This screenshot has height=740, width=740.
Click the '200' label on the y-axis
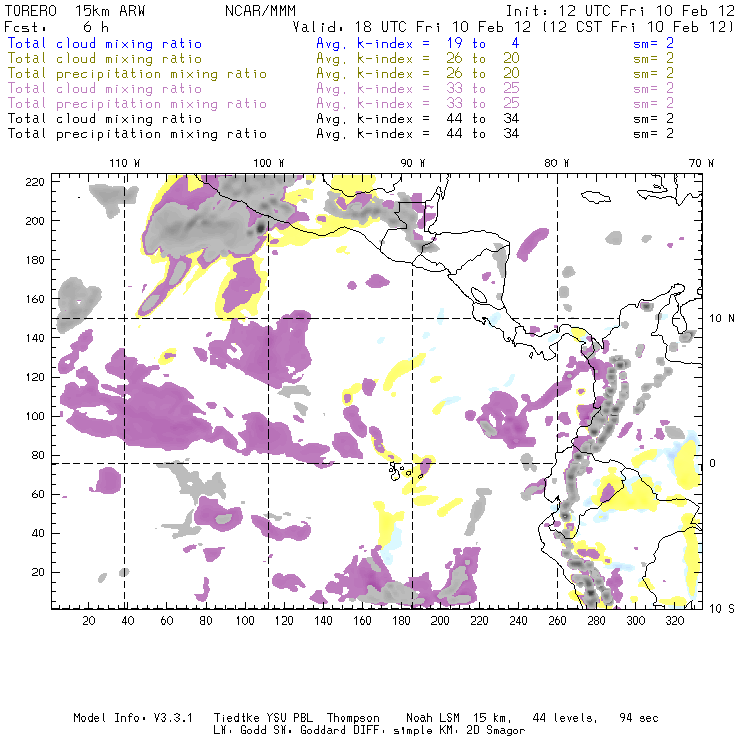[35, 221]
